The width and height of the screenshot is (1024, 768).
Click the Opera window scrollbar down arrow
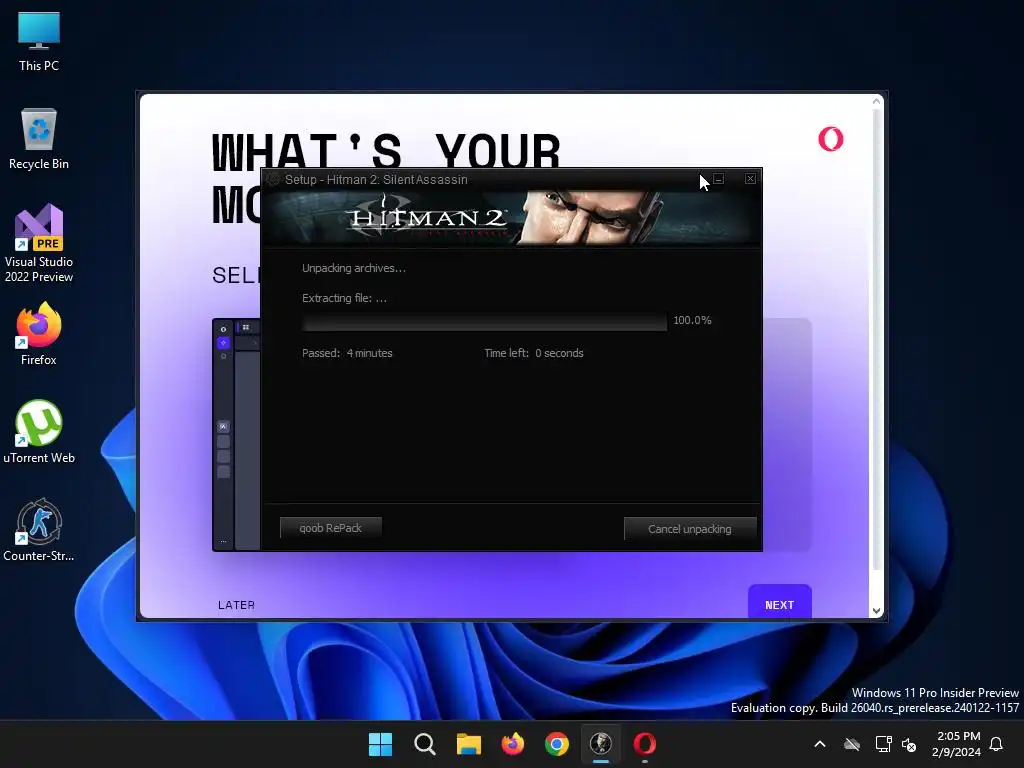point(876,611)
